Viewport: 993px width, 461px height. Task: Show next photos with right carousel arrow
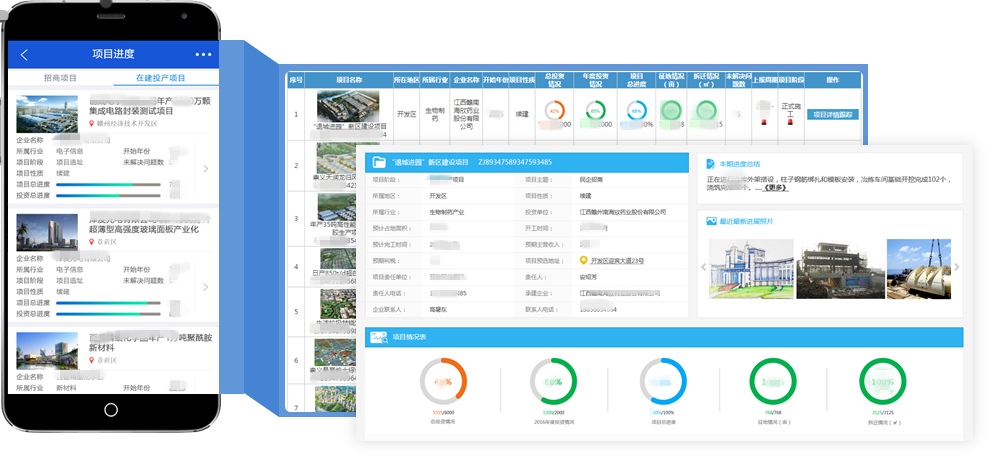[957, 267]
